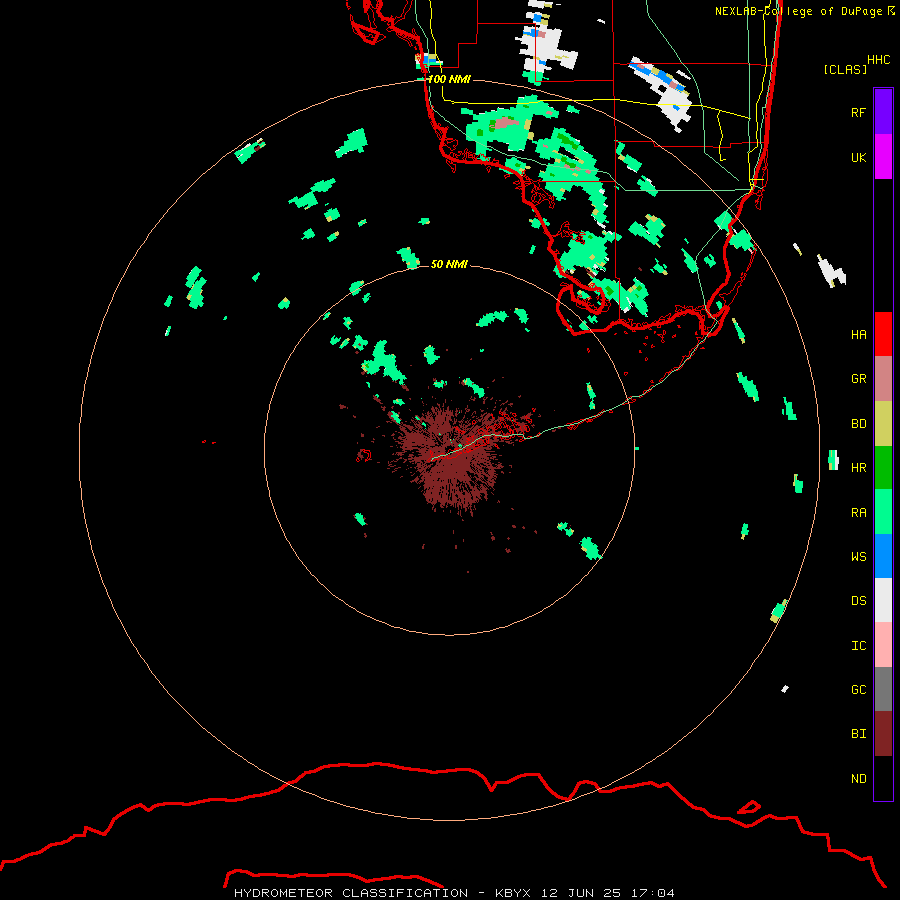Click the 17:04 timestamp
900x900 pixels.
[653, 893]
